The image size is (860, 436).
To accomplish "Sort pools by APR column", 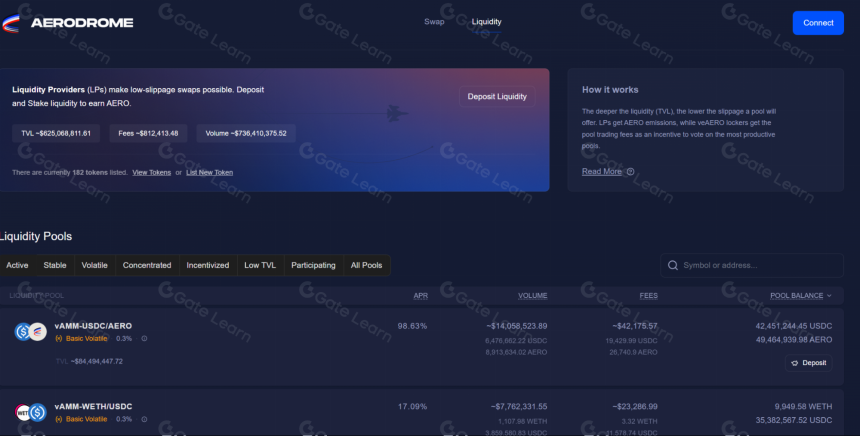I will pos(420,296).
